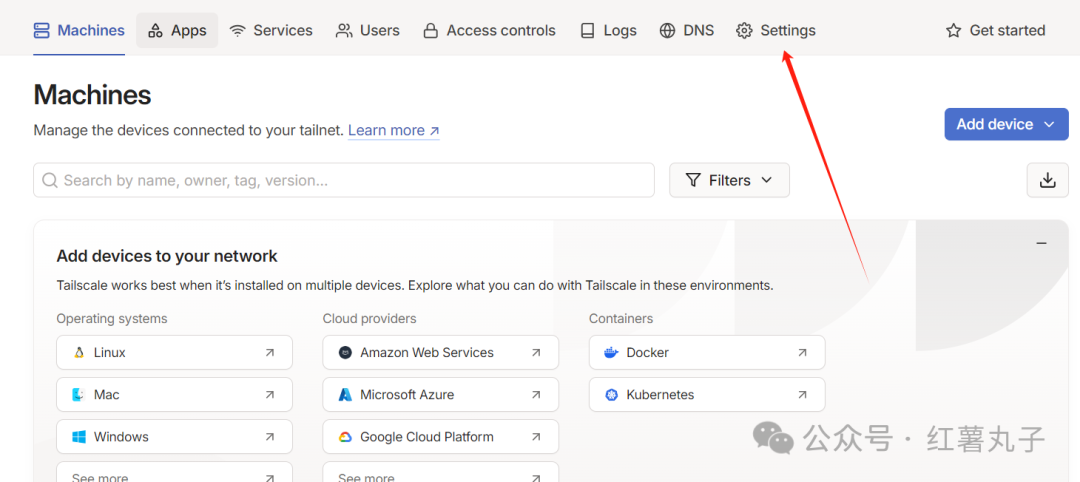The width and height of the screenshot is (1080, 482).
Task: Click the Services wifi icon
Action: (238, 31)
